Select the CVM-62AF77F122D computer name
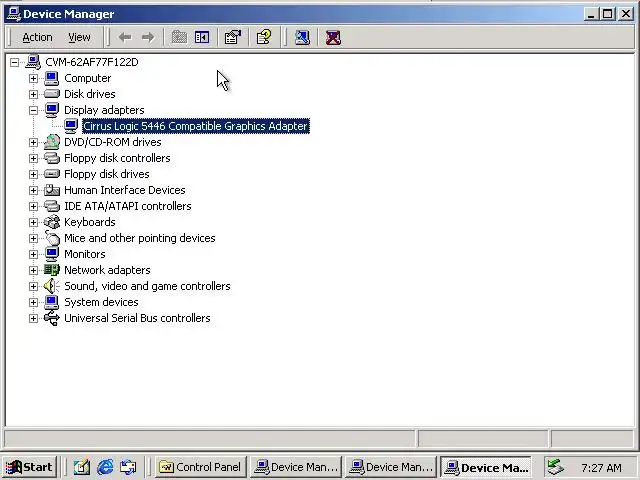The height and width of the screenshot is (480, 640). coord(92,62)
